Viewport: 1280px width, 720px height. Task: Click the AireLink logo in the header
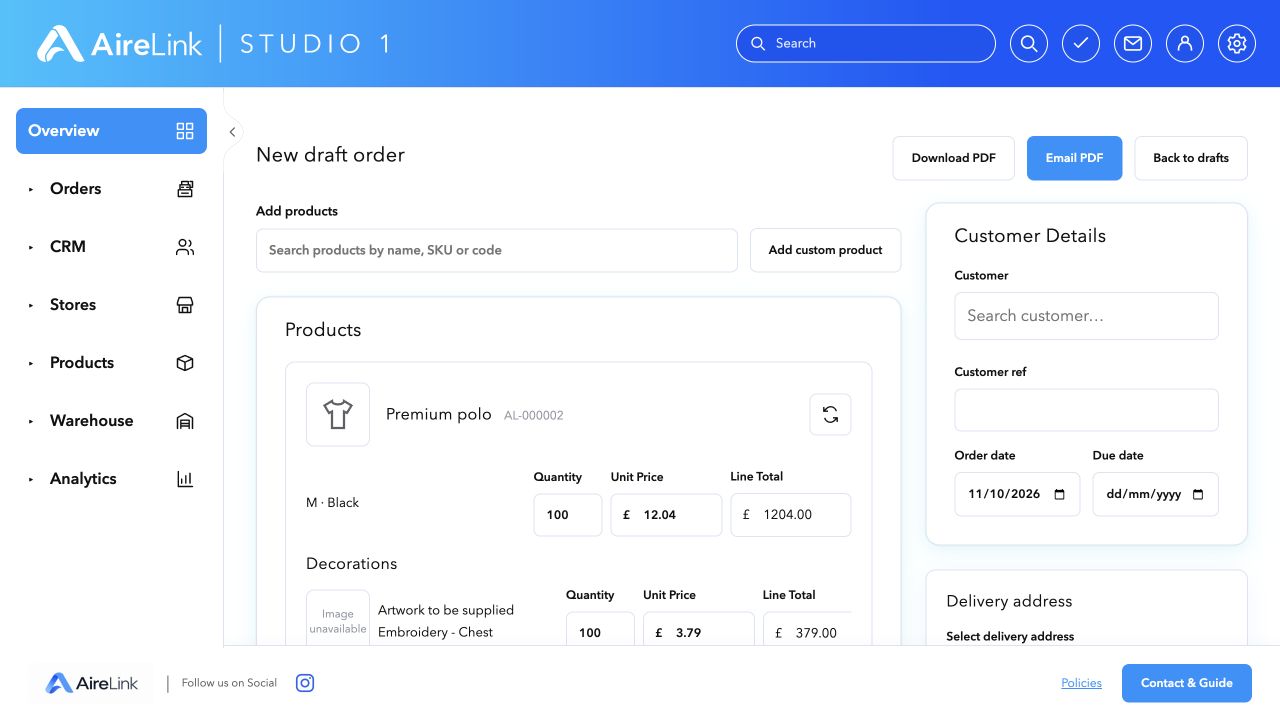(120, 44)
